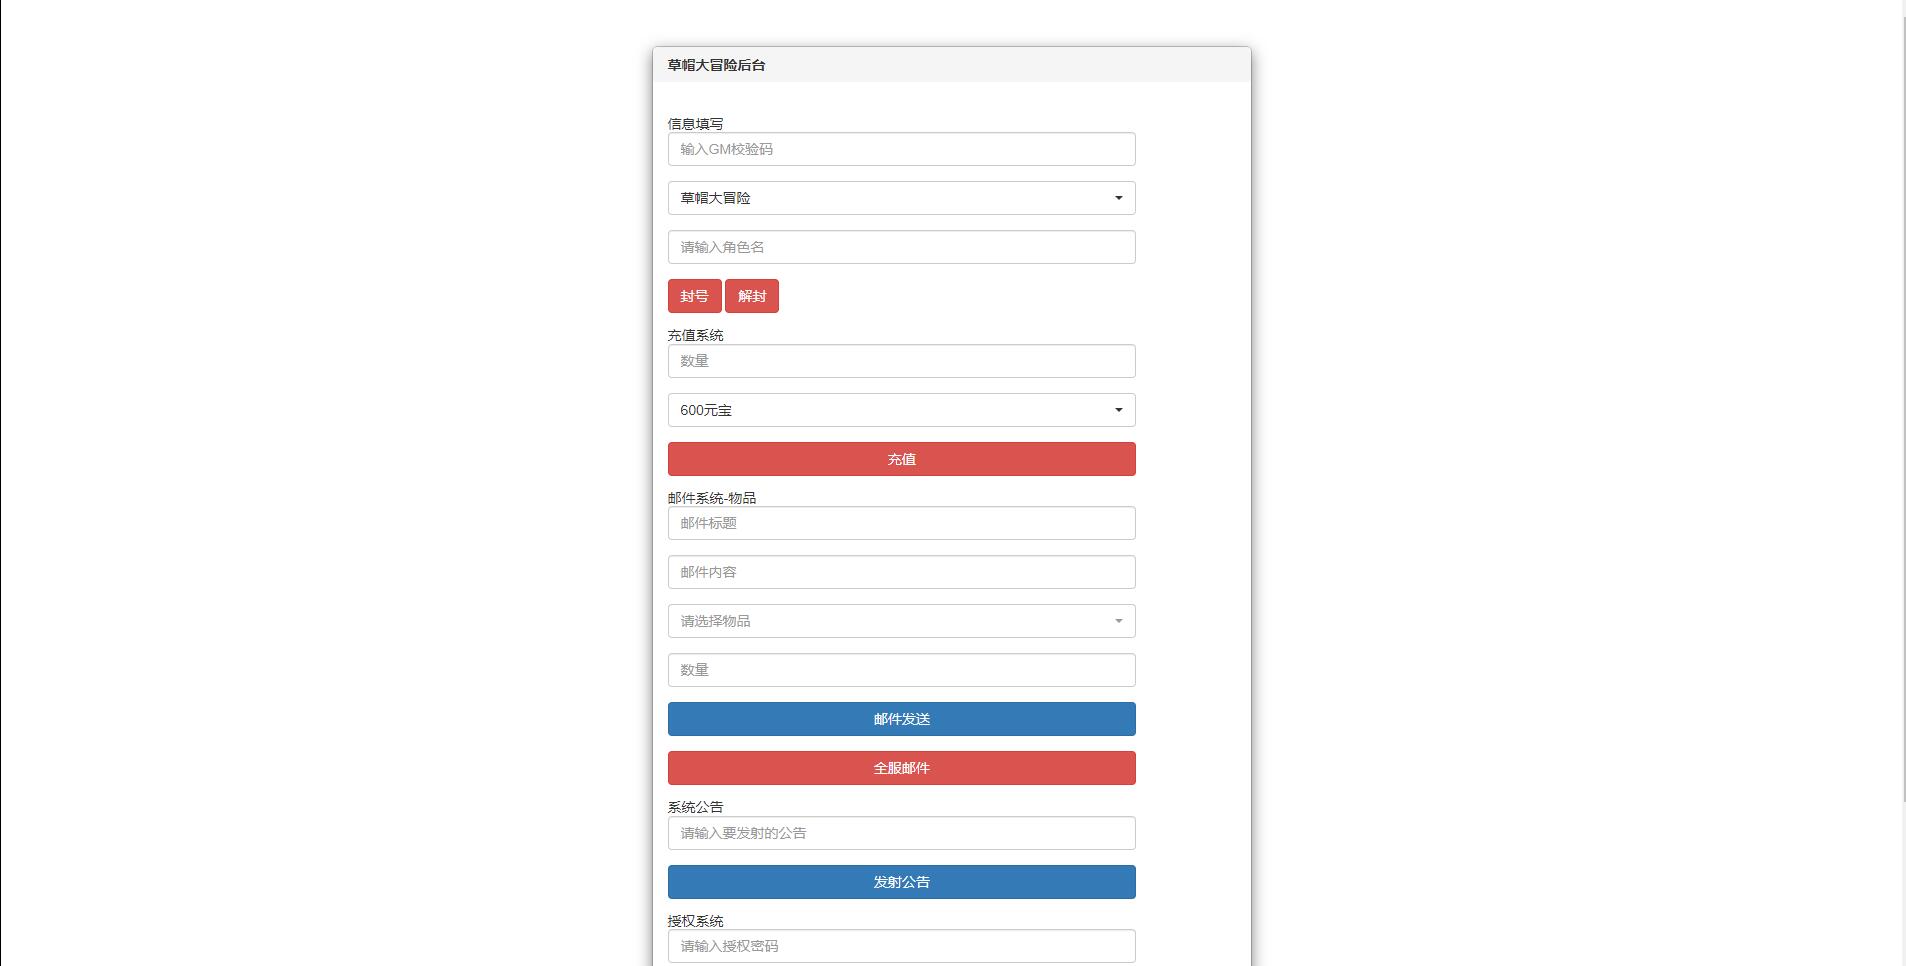1906x966 pixels.
Task: Click the blue 邮件发送 button
Action: 901,719
